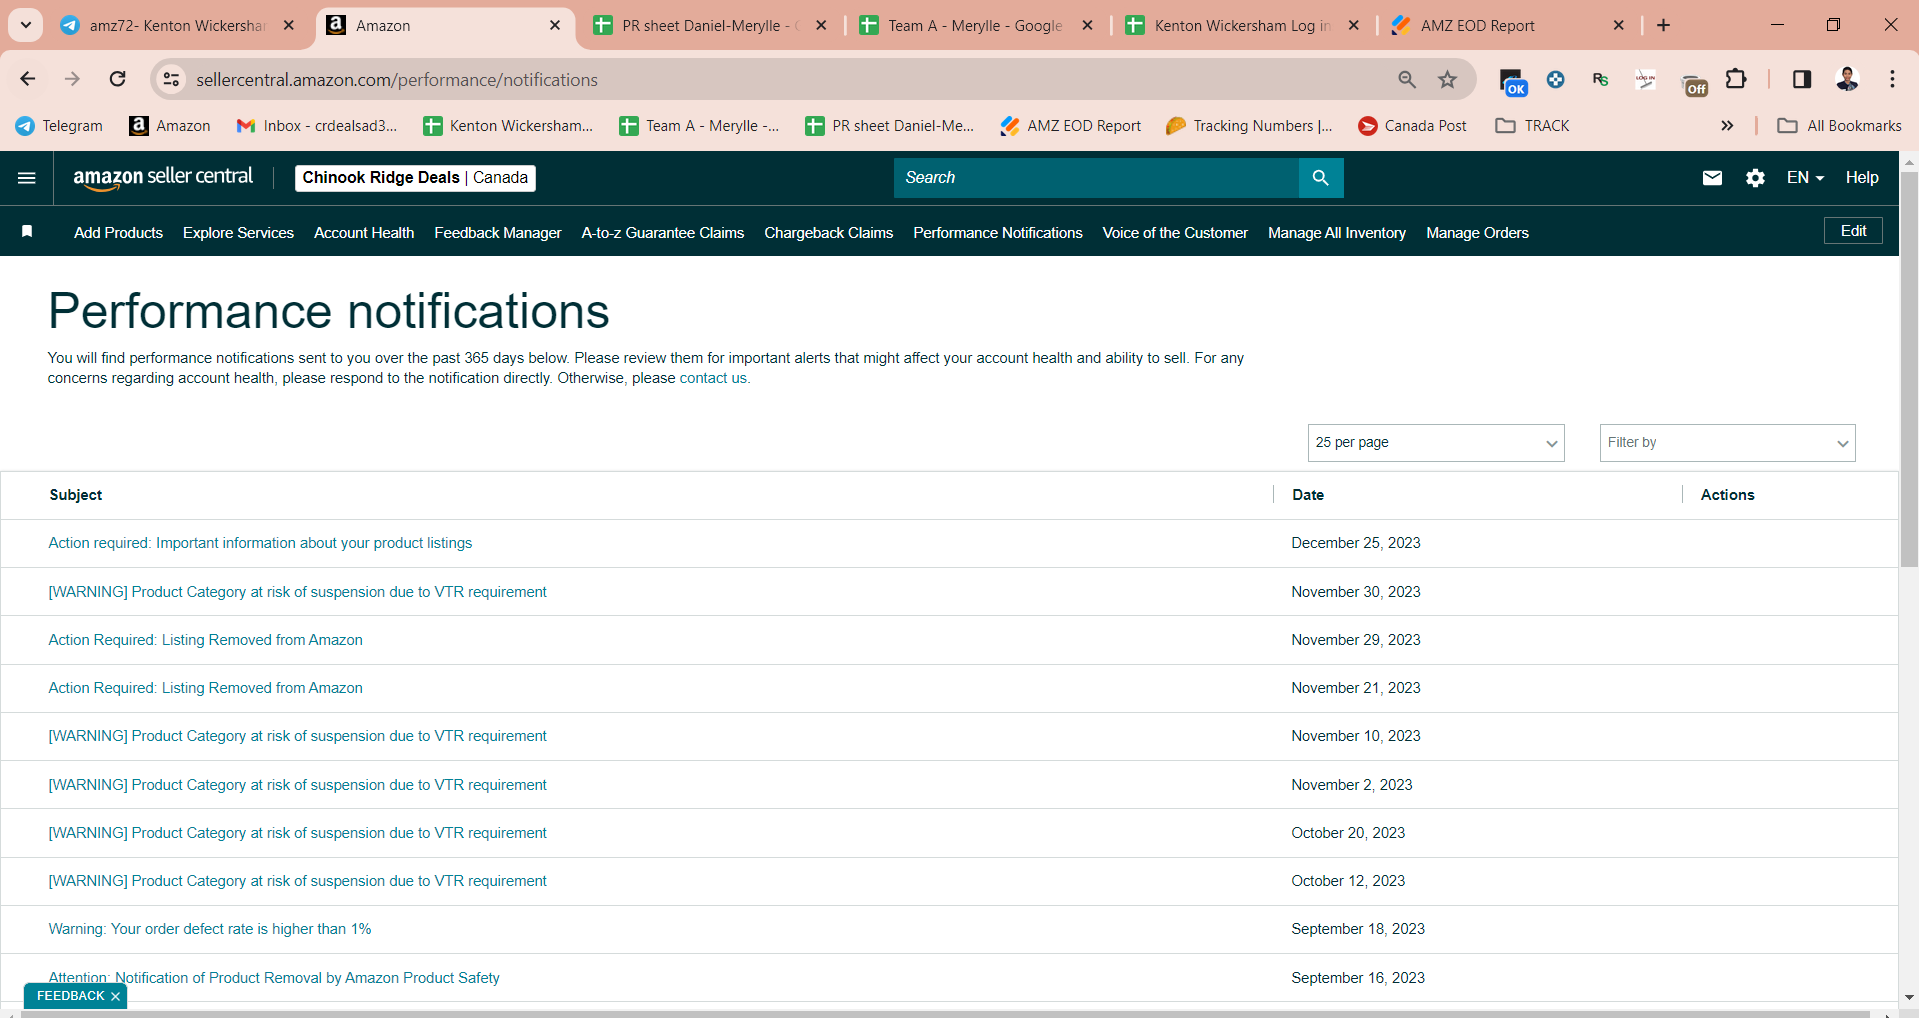View site information icon in address bar
Image resolution: width=1919 pixels, height=1018 pixels.
pos(172,79)
